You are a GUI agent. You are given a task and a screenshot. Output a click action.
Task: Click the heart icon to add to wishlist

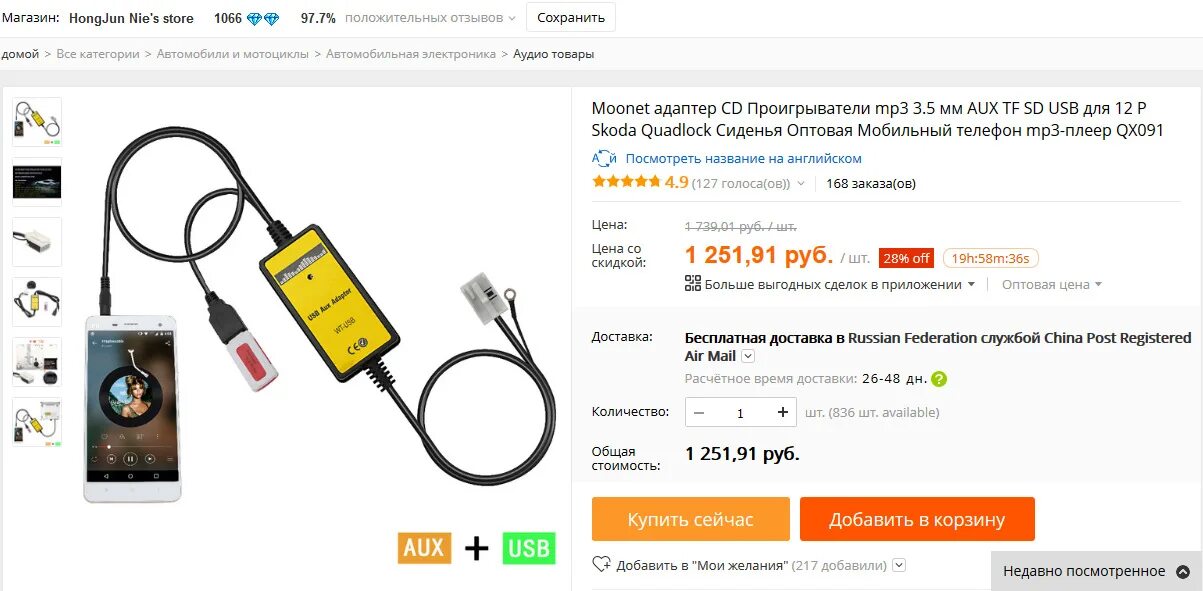pyautogui.click(x=601, y=565)
